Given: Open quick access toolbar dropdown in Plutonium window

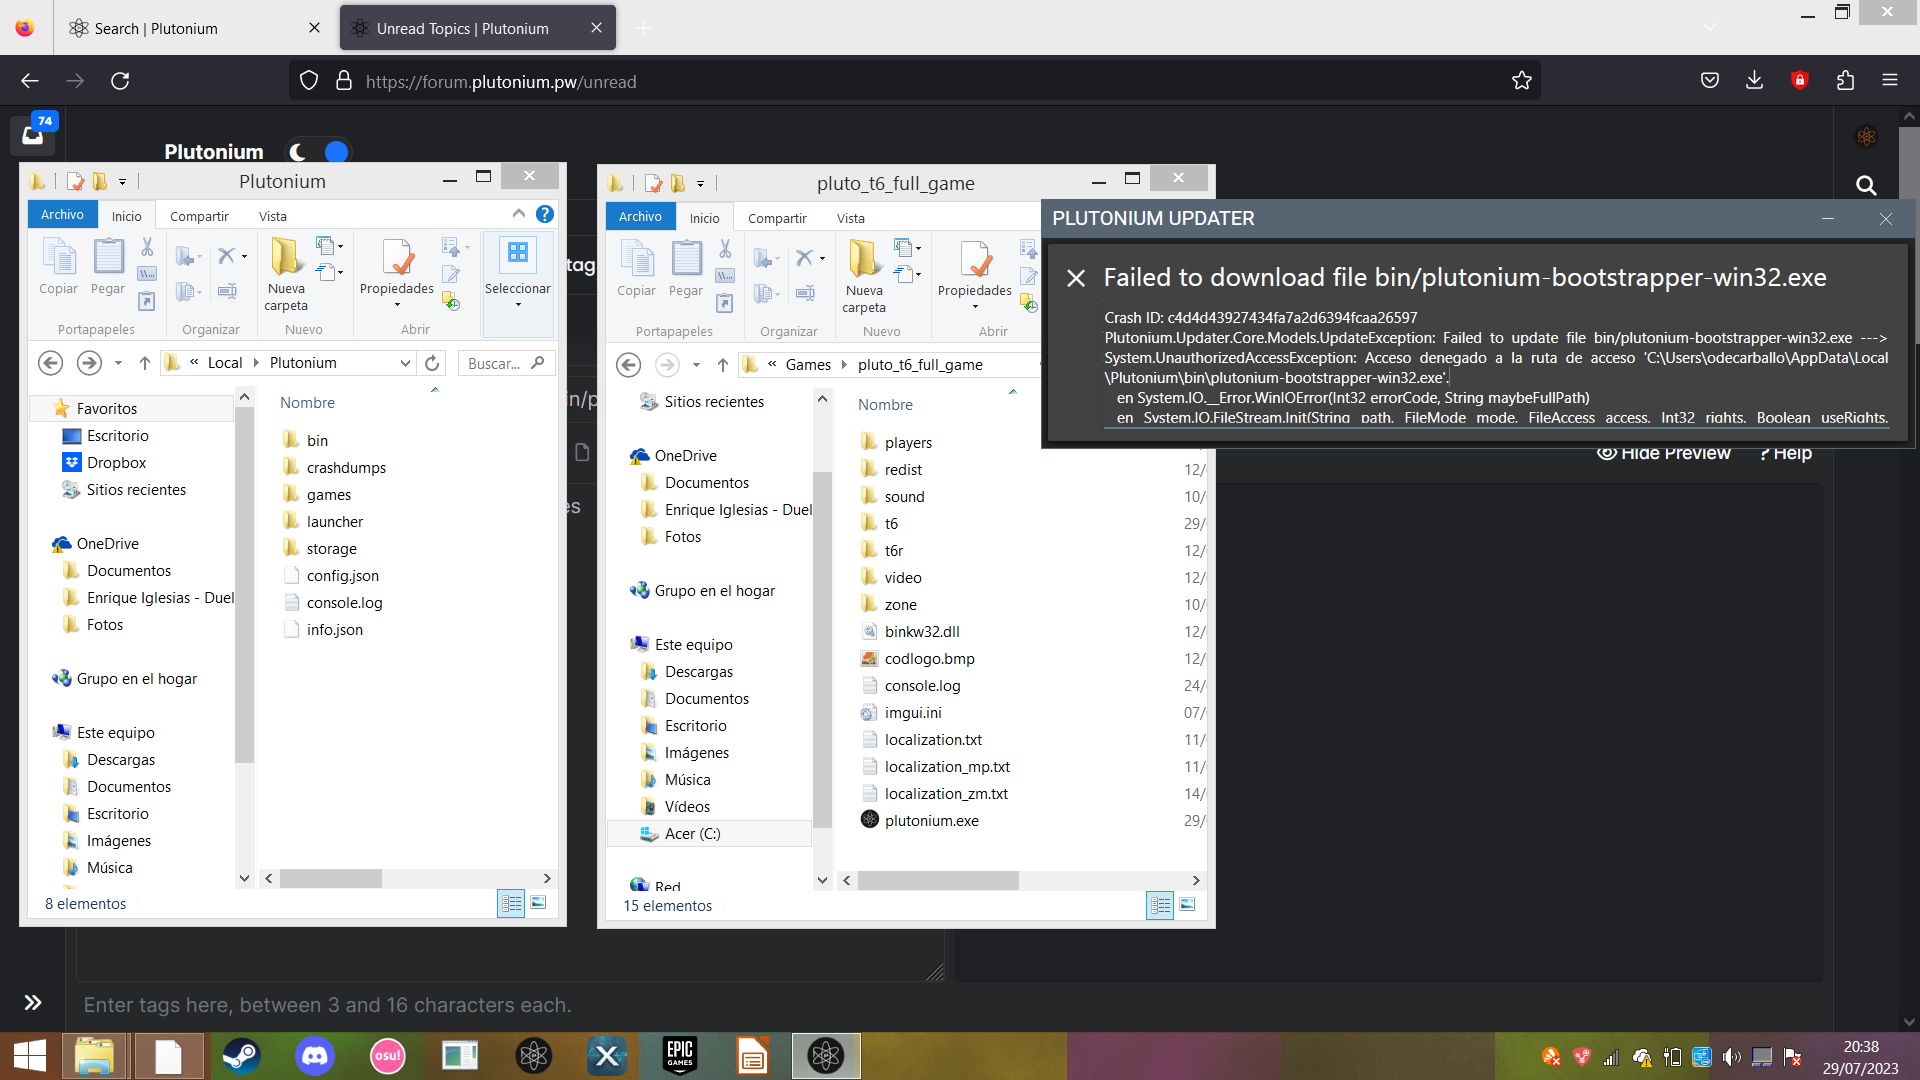Looking at the screenshot, I should [x=122, y=182].
